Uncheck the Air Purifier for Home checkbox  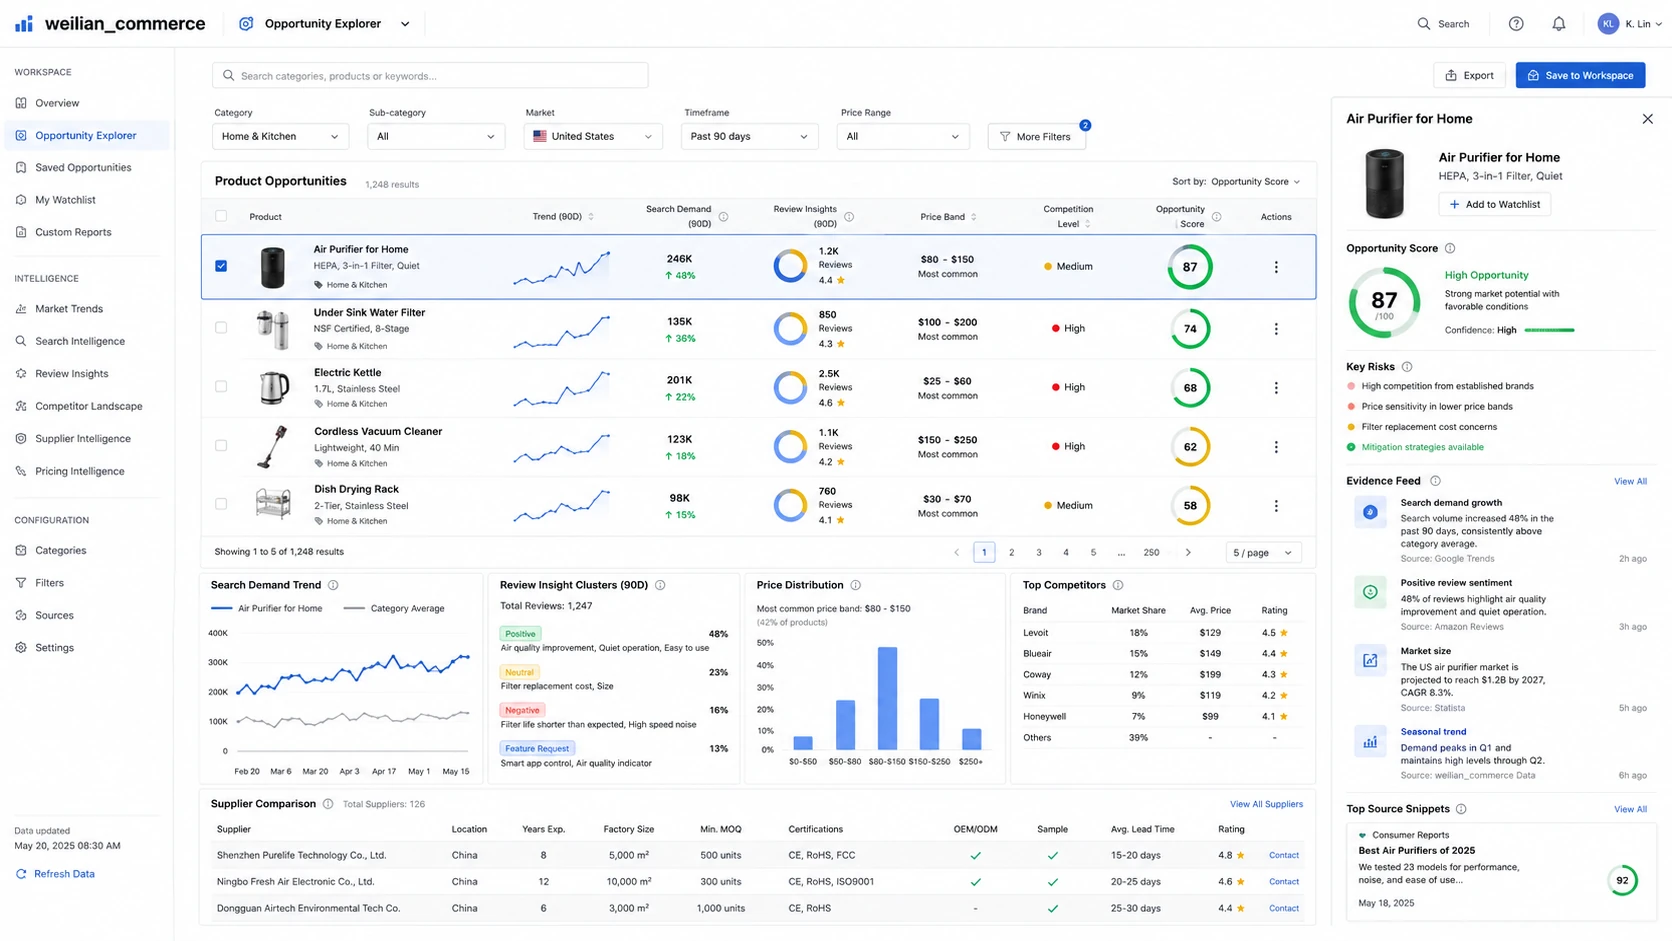[221, 266]
